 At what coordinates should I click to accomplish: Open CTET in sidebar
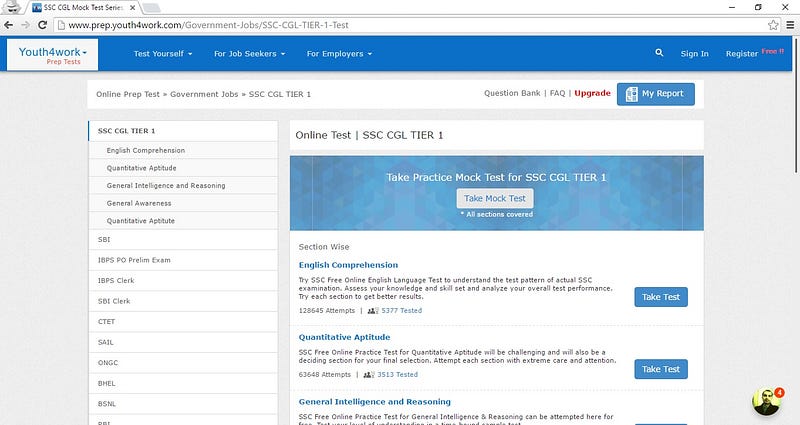183,321
